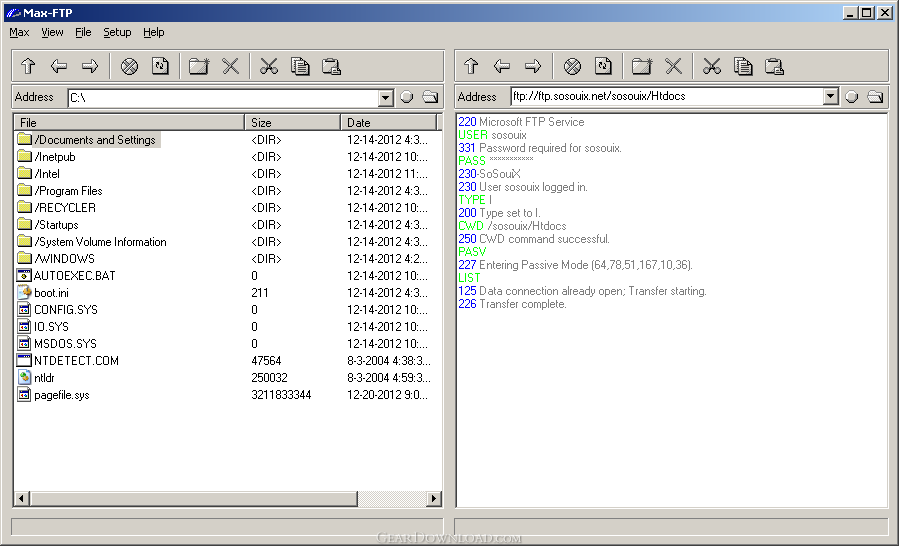The height and width of the screenshot is (546, 899).
Task: Expand the ftp address dropdown
Action: tap(830, 96)
